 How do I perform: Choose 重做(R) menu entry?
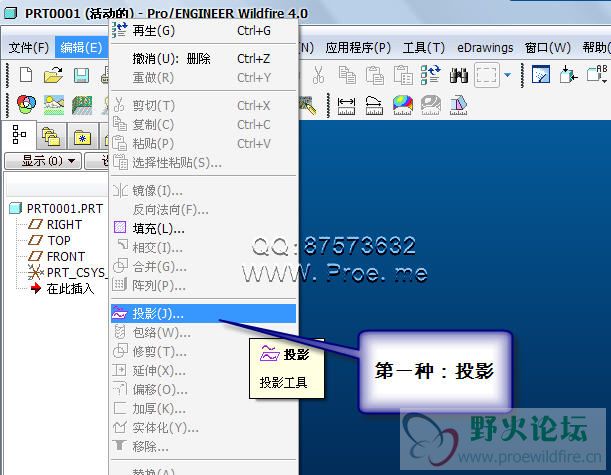(203, 78)
